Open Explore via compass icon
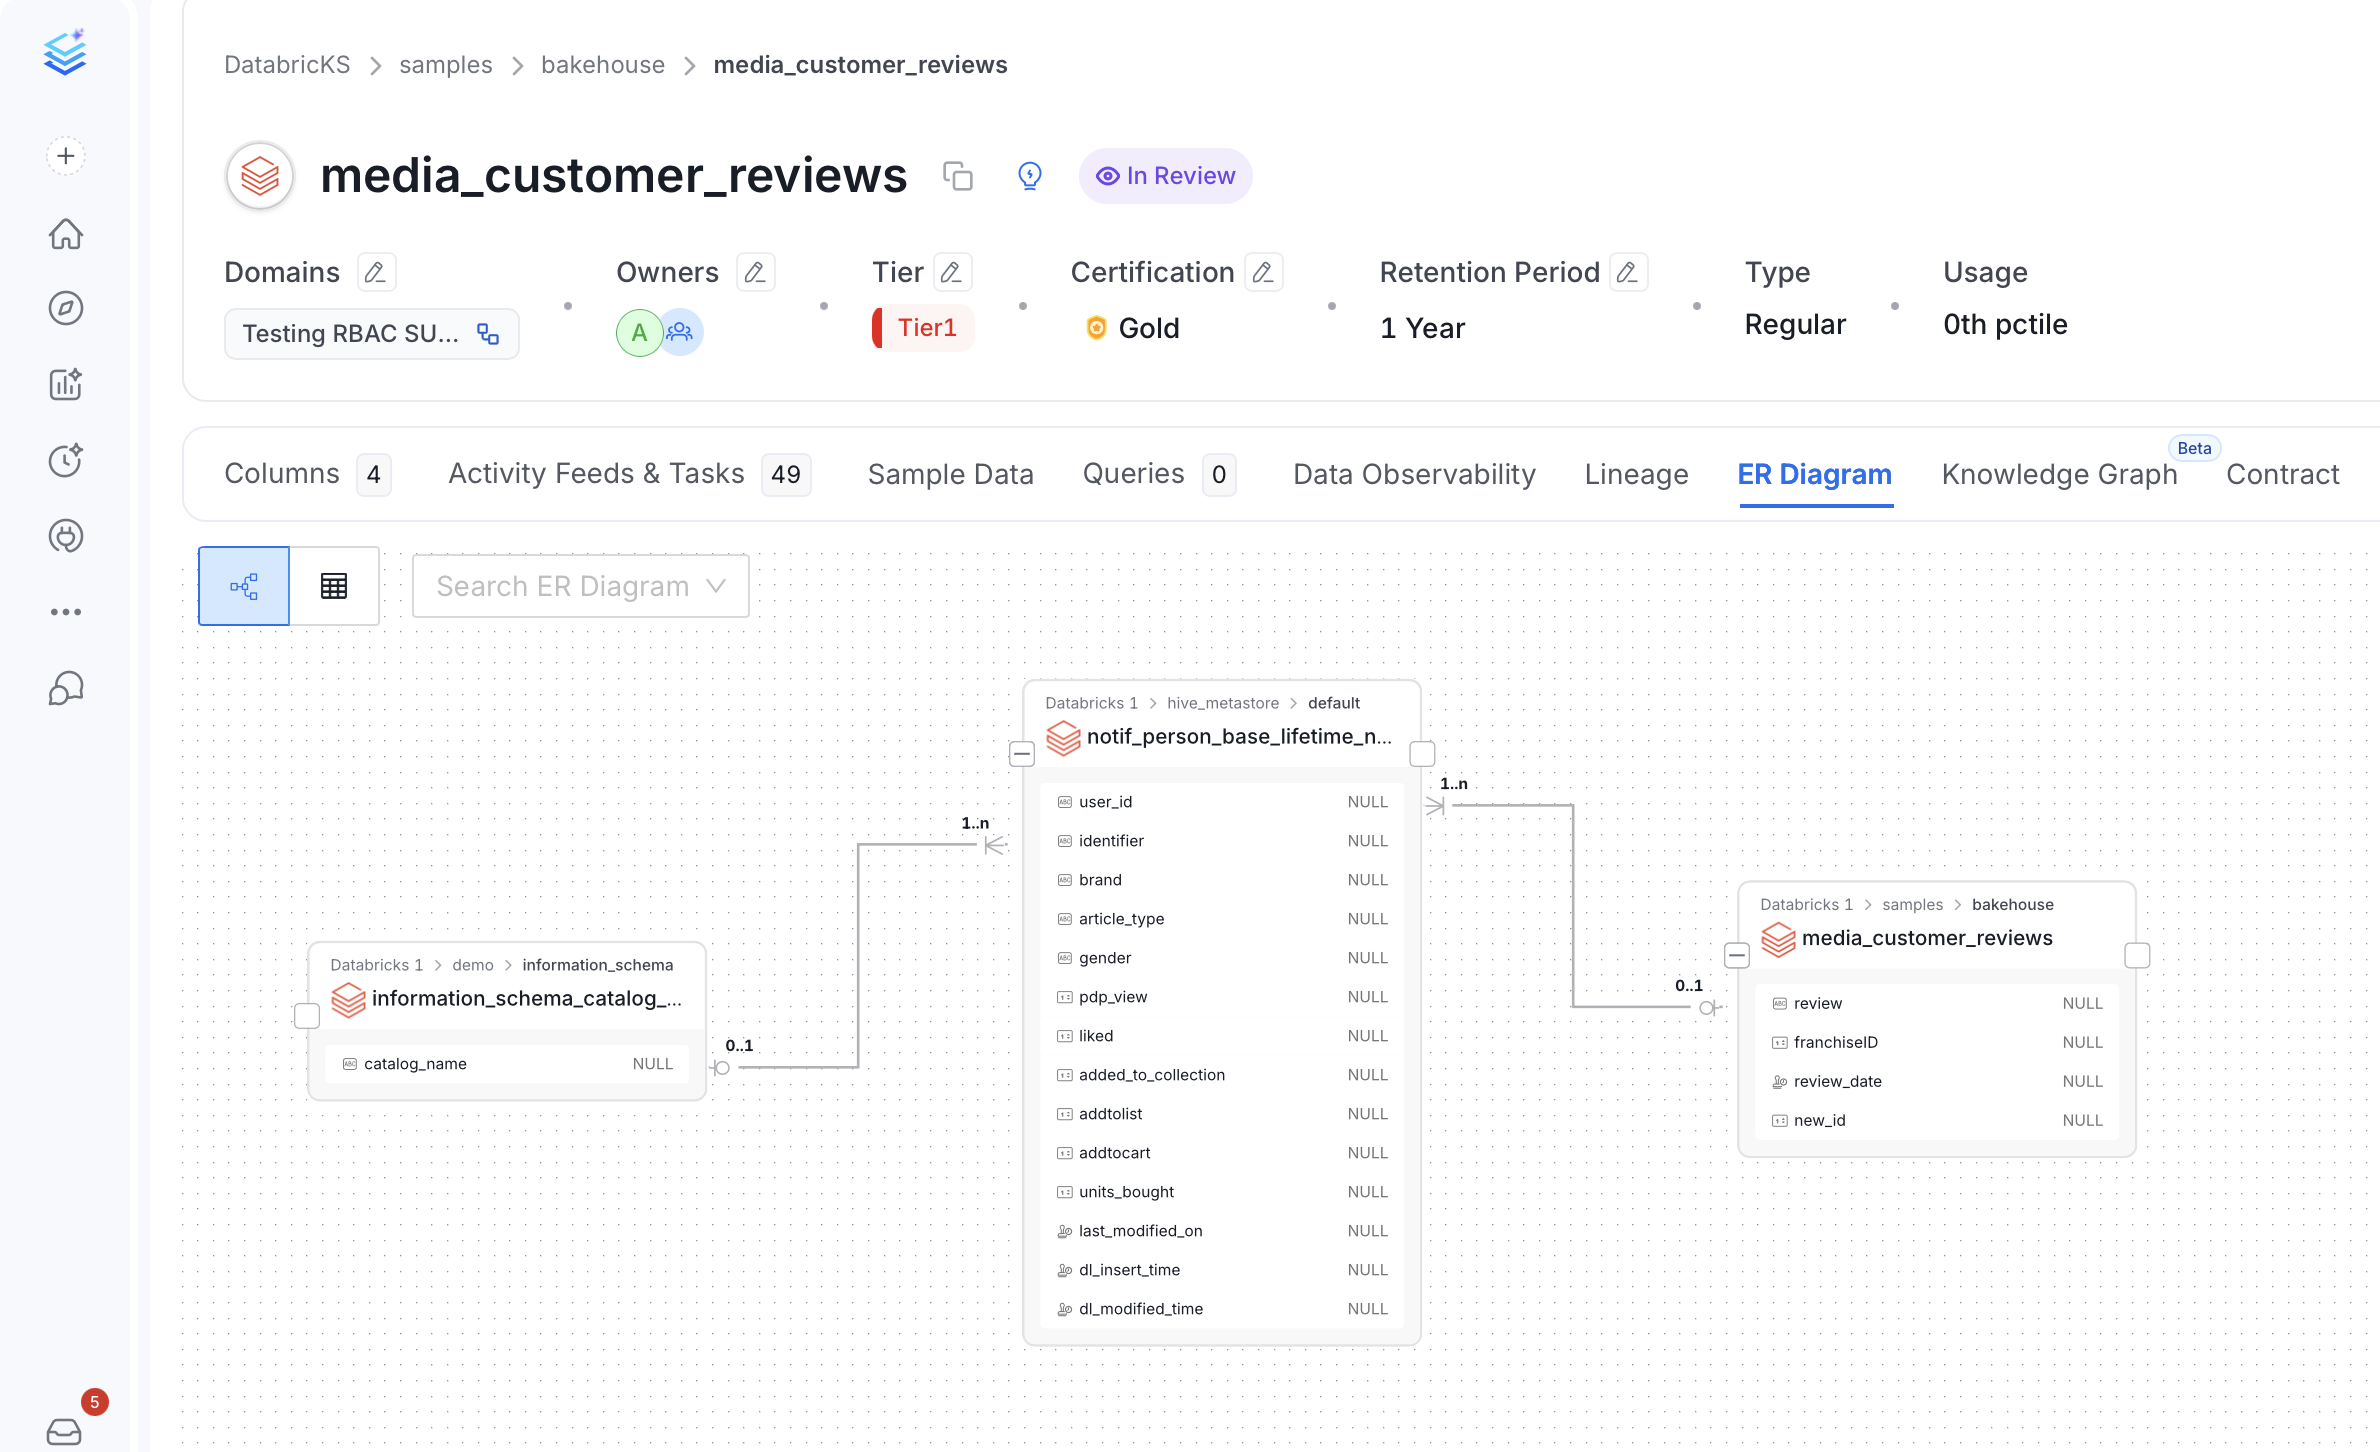This screenshot has width=2380, height=1452. (66, 308)
